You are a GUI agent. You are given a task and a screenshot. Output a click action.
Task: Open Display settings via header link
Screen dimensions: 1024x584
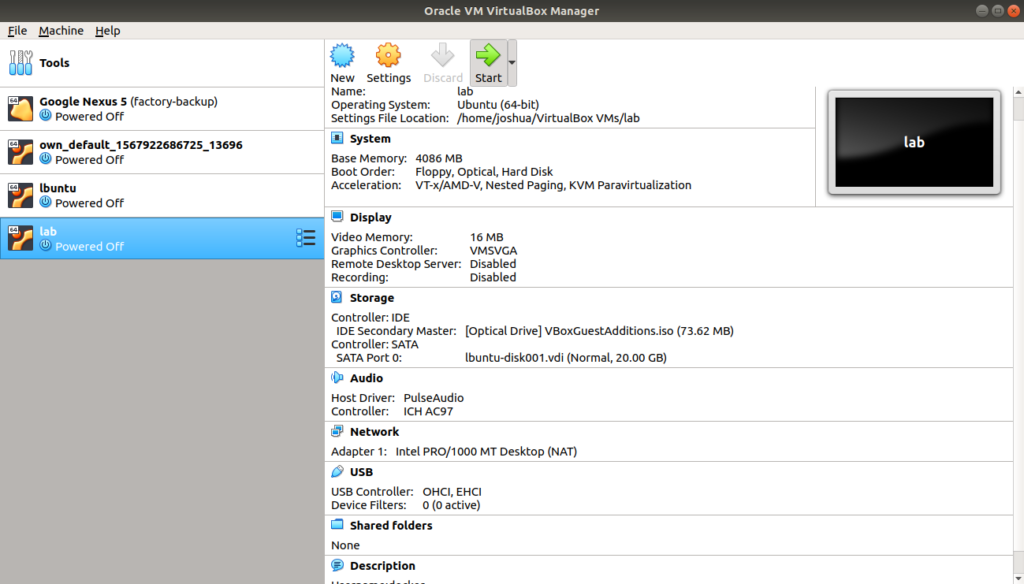(370, 218)
